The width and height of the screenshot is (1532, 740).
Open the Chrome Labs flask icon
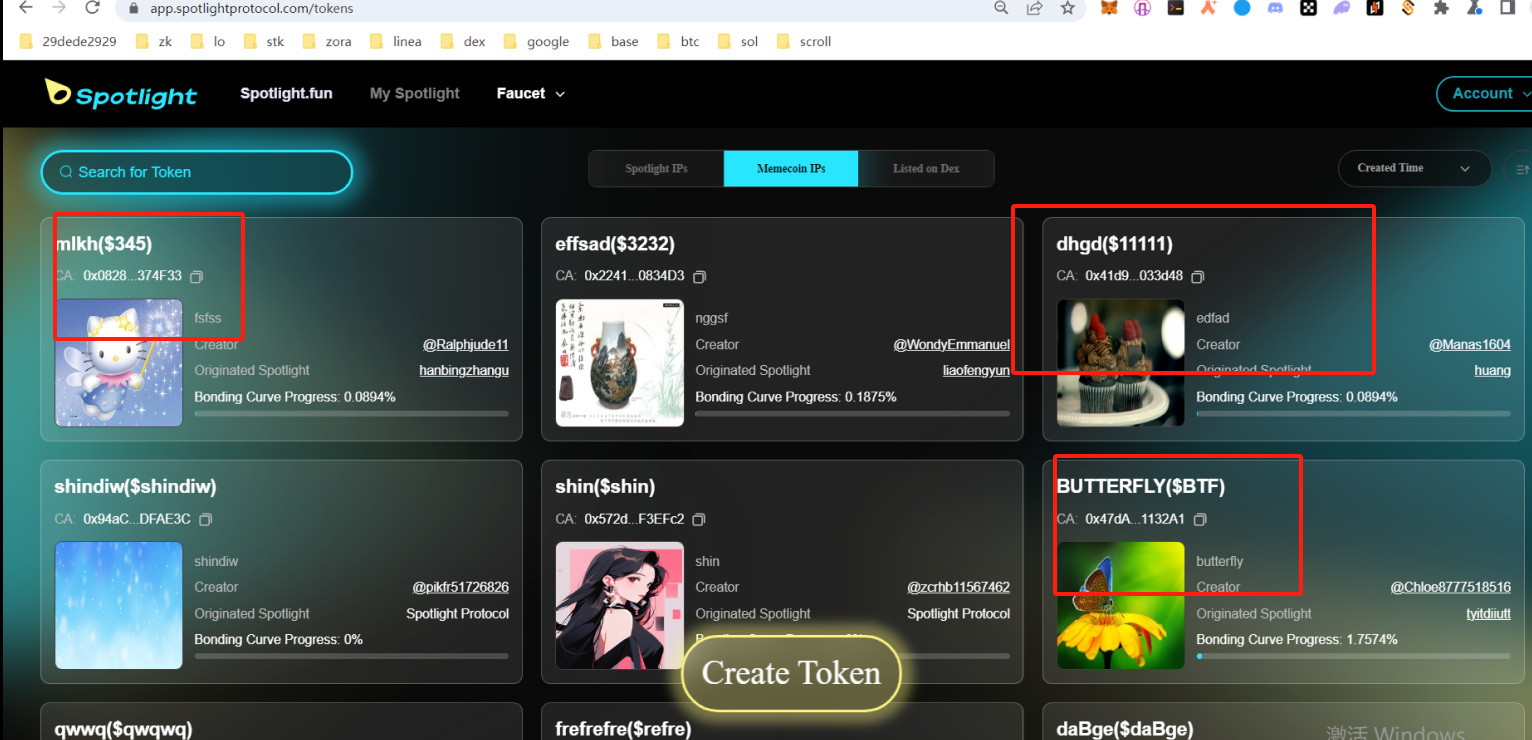tap(1474, 8)
